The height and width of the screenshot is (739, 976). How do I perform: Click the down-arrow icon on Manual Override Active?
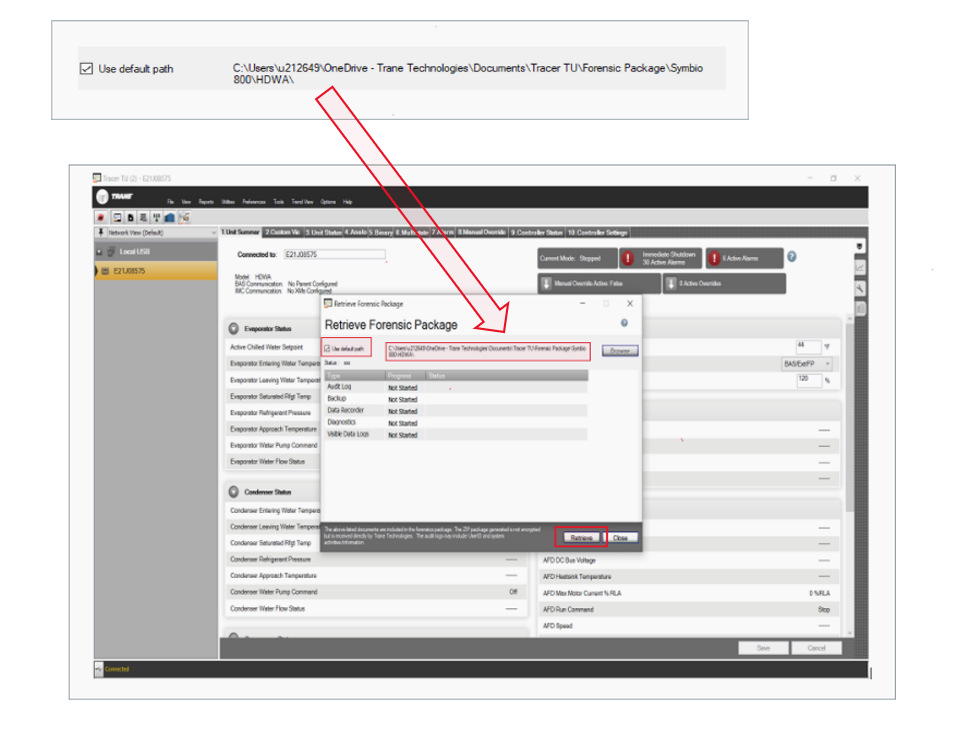coord(547,283)
